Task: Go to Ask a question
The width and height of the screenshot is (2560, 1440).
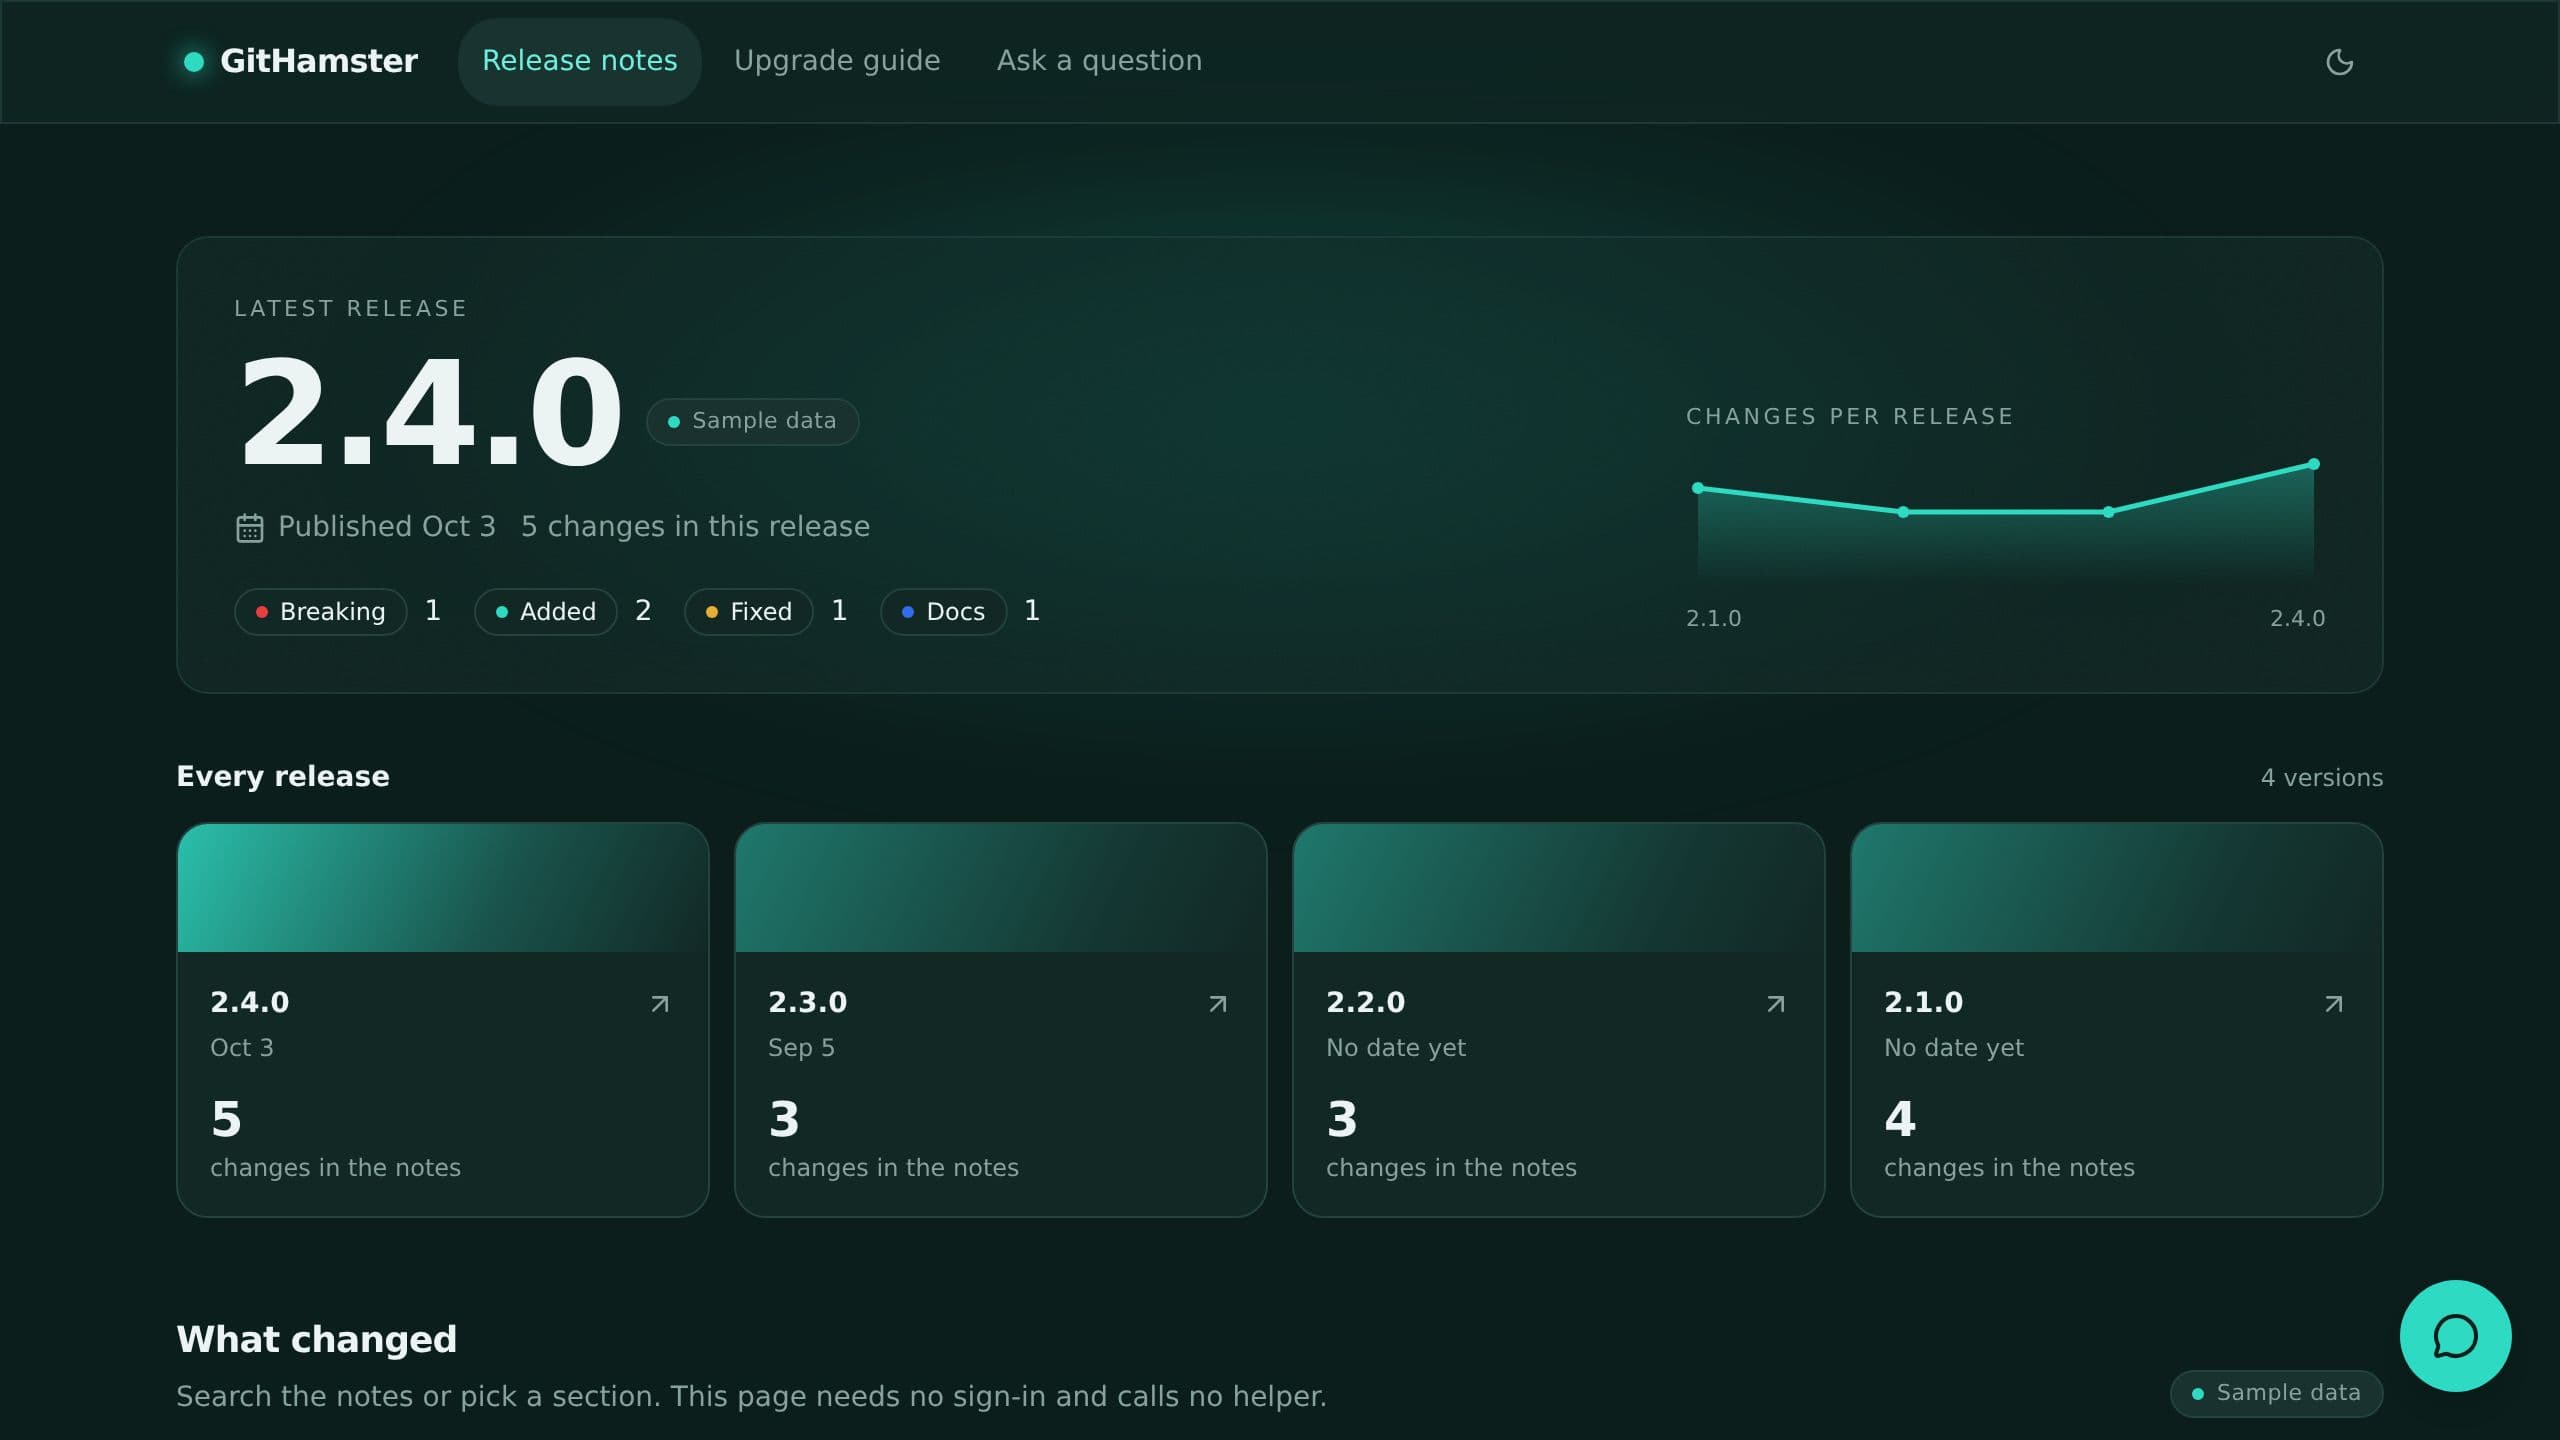Action: pyautogui.click(x=1099, y=61)
